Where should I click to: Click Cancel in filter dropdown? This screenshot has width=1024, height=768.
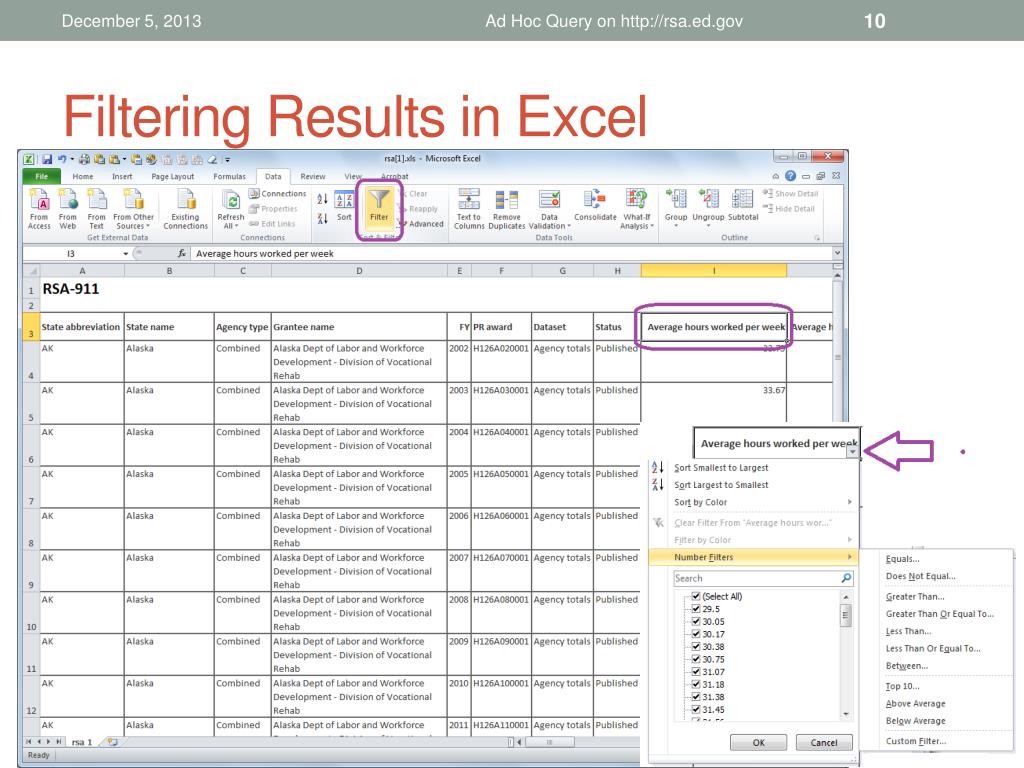824,743
